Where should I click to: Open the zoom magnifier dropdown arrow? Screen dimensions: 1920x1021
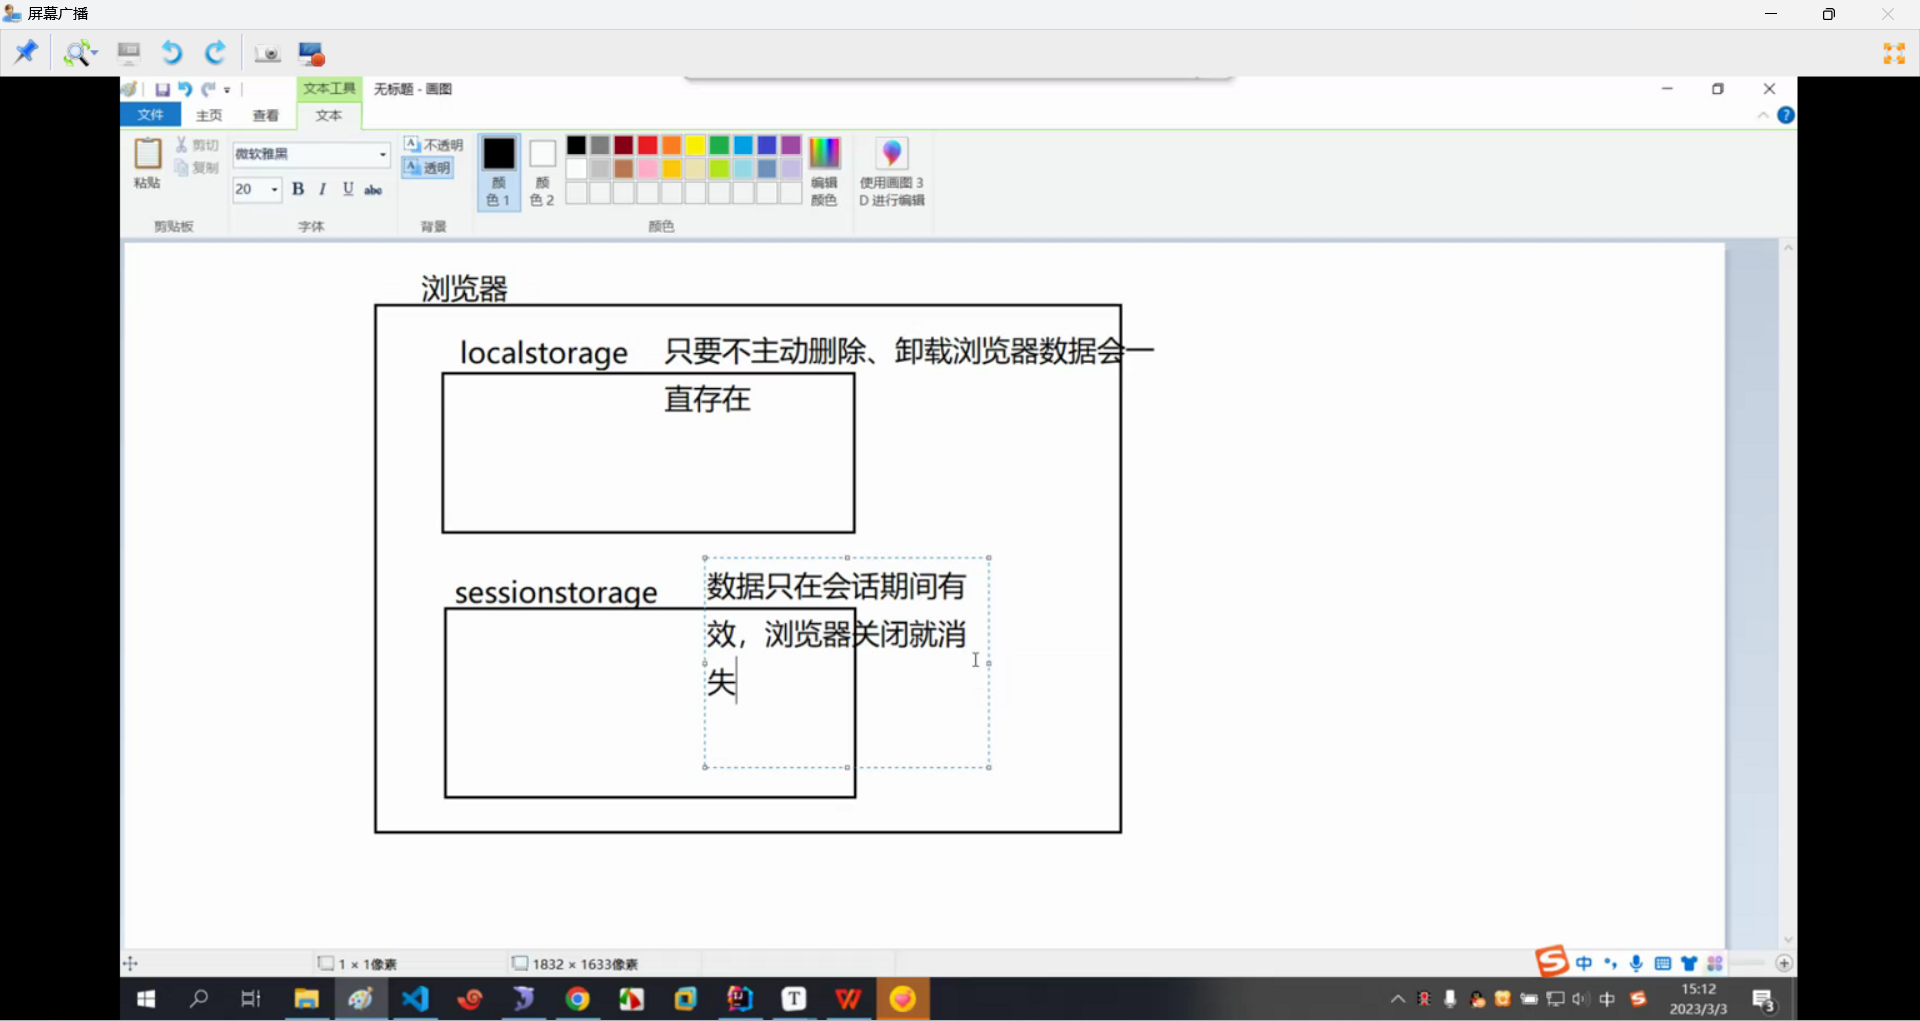[95, 53]
